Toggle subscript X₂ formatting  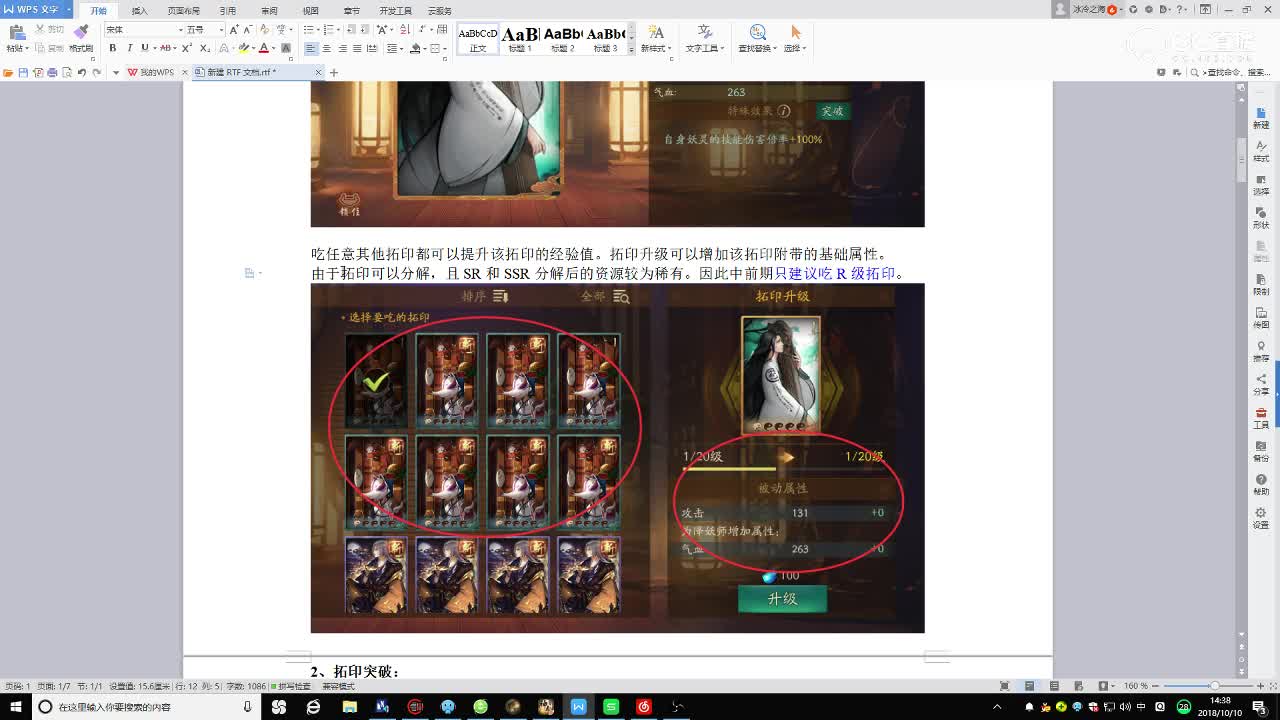pyautogui.click(x=204, y=48)
